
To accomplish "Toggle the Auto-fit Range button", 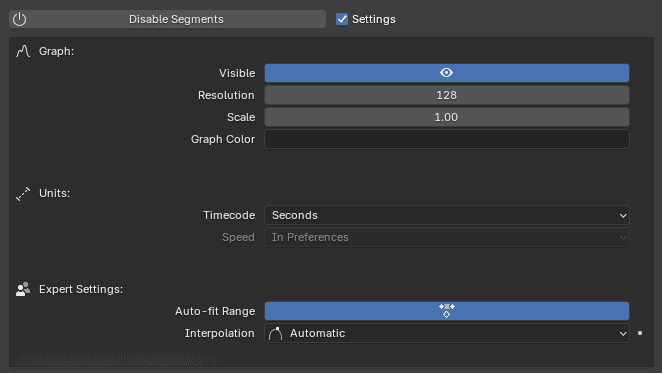I will (x=447, y=311).
